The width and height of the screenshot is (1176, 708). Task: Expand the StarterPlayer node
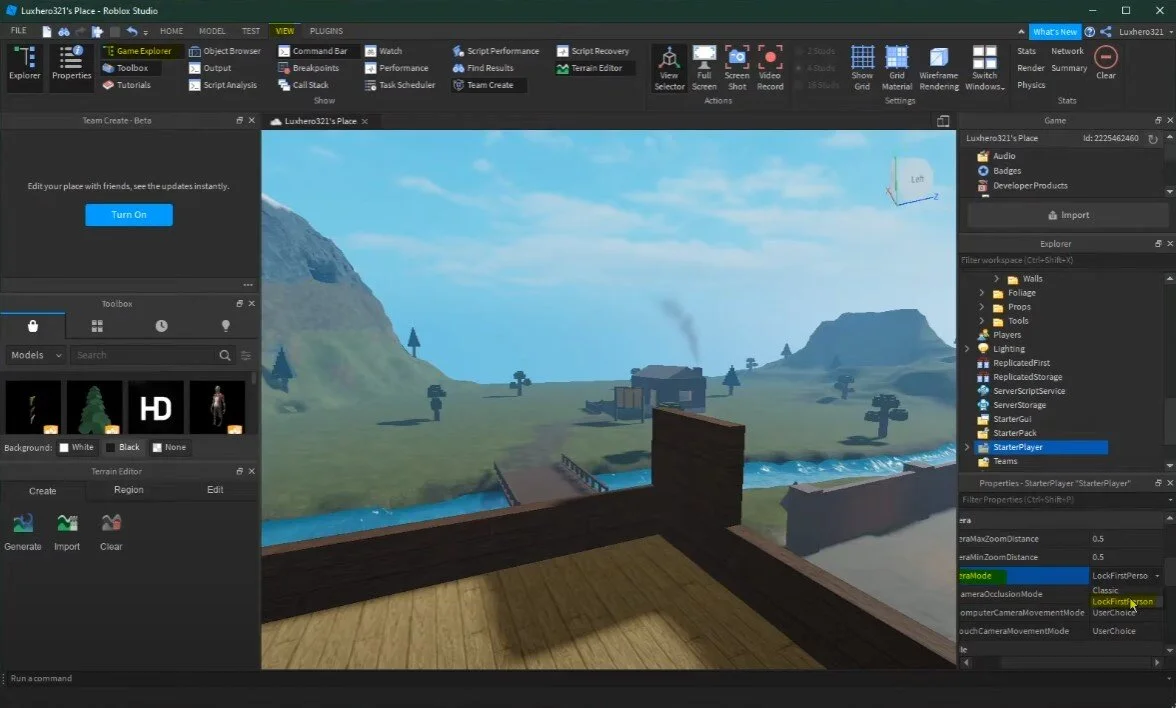tap(967, 448)
